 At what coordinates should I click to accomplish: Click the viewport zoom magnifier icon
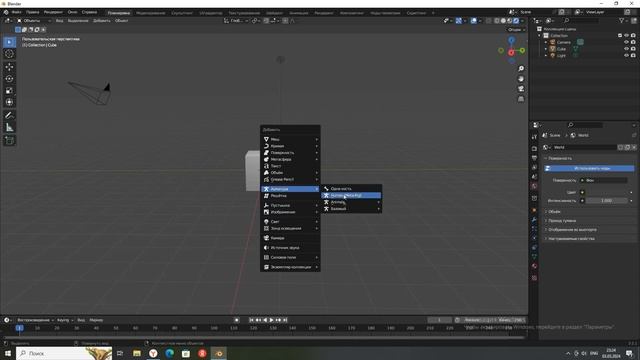click(x=521, y=69)
